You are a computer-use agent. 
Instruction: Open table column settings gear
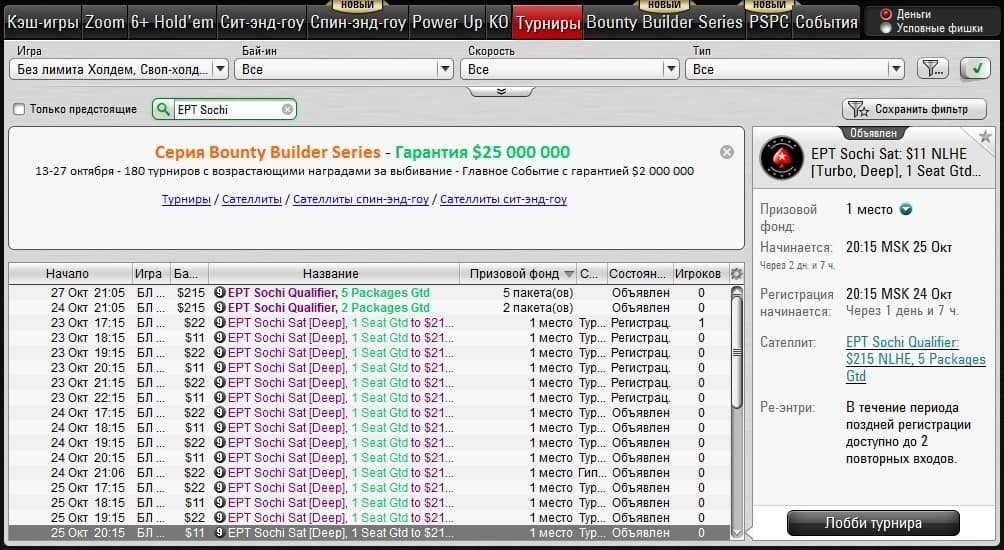736,274
